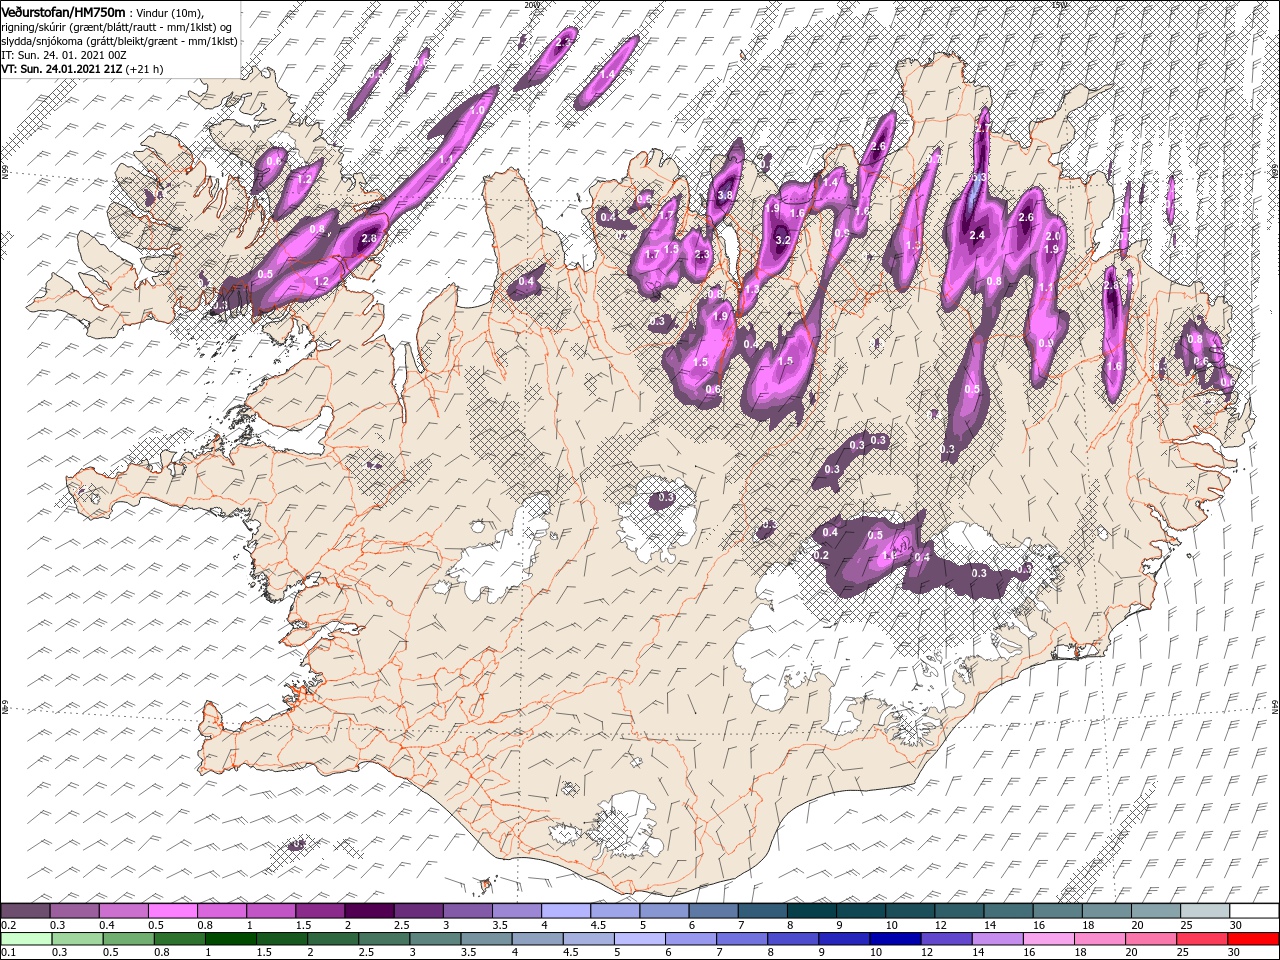Click the 2.4 precipitation value on map
Screen dimensions: 1280x960
coord(978,235)
